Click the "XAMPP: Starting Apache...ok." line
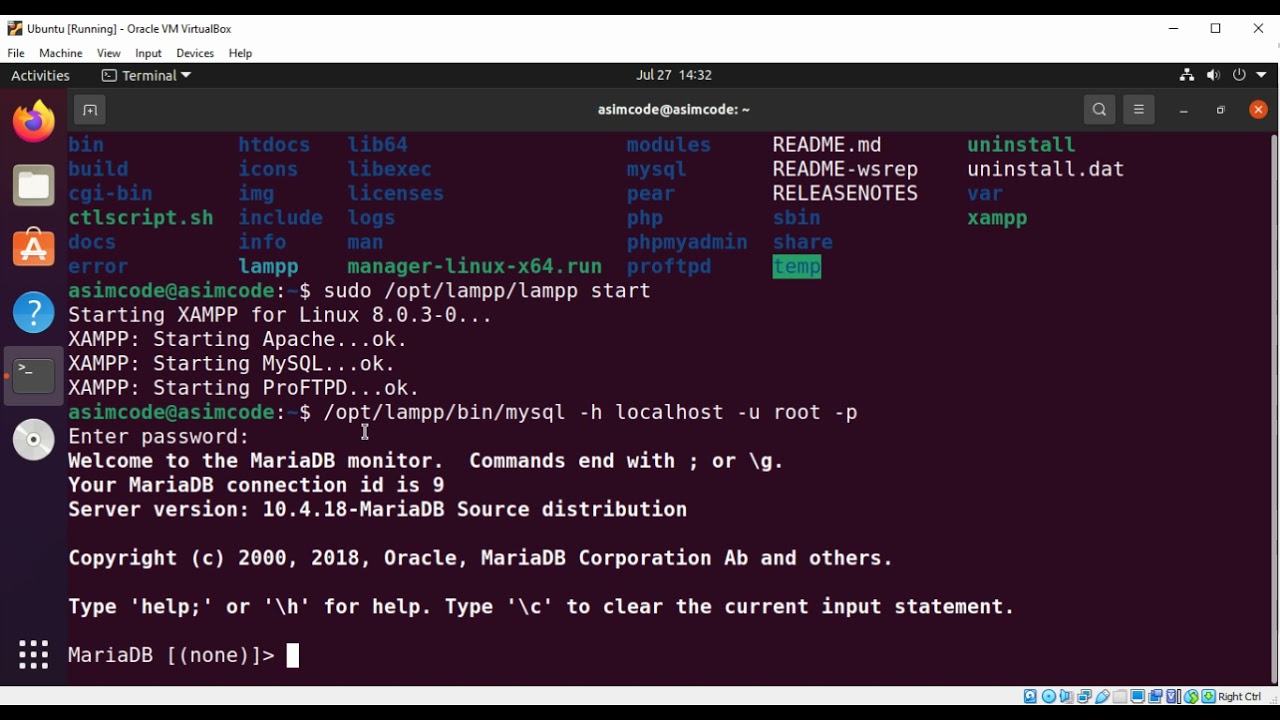Viewport: 1280px width, 720px height. tap(238, 340)
